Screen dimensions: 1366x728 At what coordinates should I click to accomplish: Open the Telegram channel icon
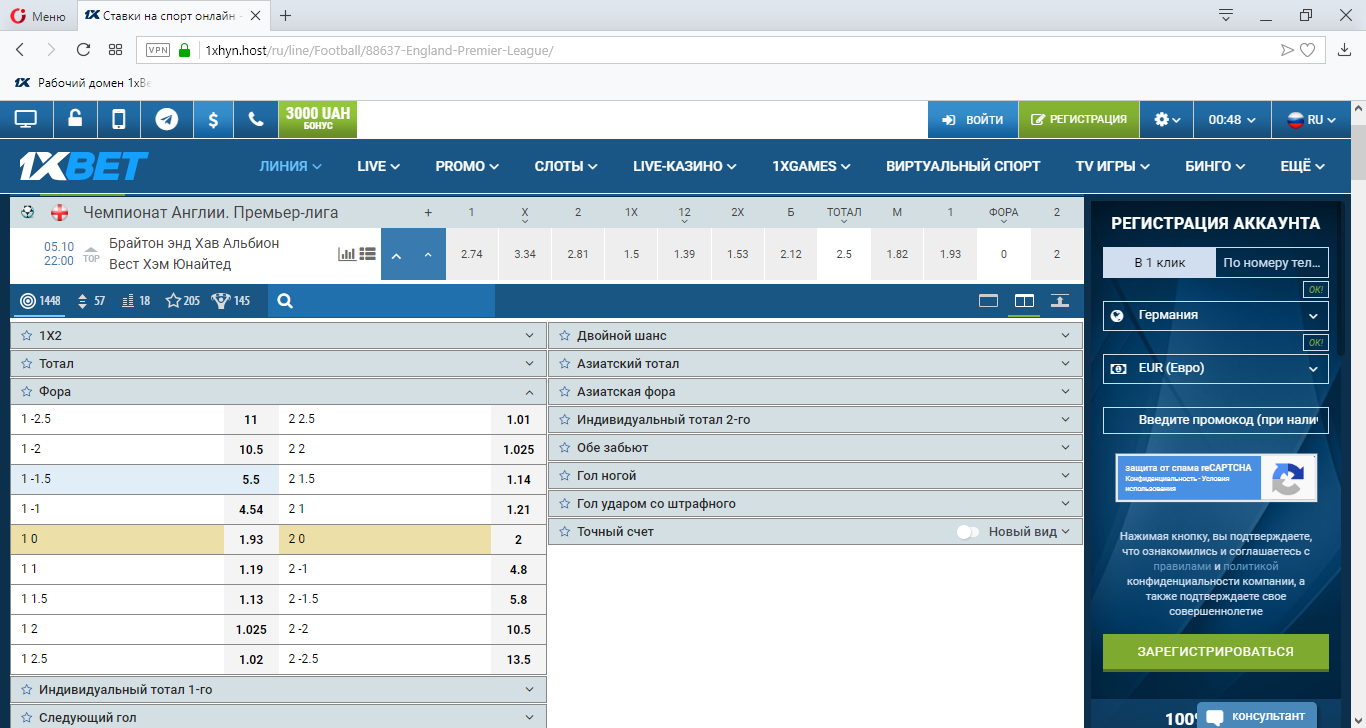[x=167, y=119]
